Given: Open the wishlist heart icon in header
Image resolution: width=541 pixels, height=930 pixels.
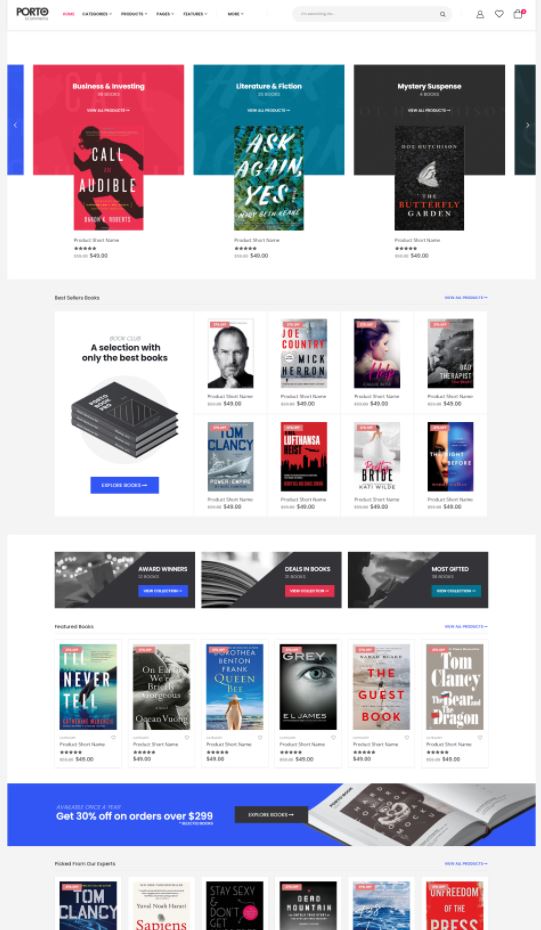Looking at the screenshot, I should tap(499, 14).
